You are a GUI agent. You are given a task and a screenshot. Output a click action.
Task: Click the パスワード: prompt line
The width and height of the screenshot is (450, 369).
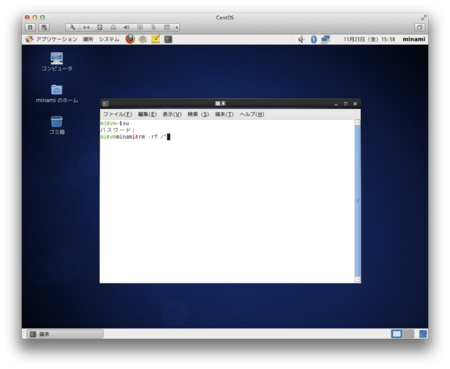(x=117, y=130)
